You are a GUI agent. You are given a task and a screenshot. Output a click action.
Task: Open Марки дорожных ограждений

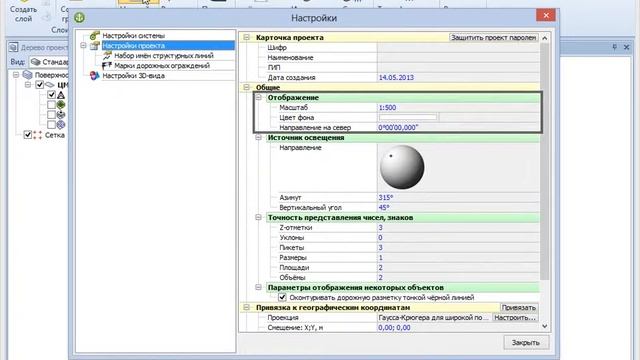click(162, 66)
